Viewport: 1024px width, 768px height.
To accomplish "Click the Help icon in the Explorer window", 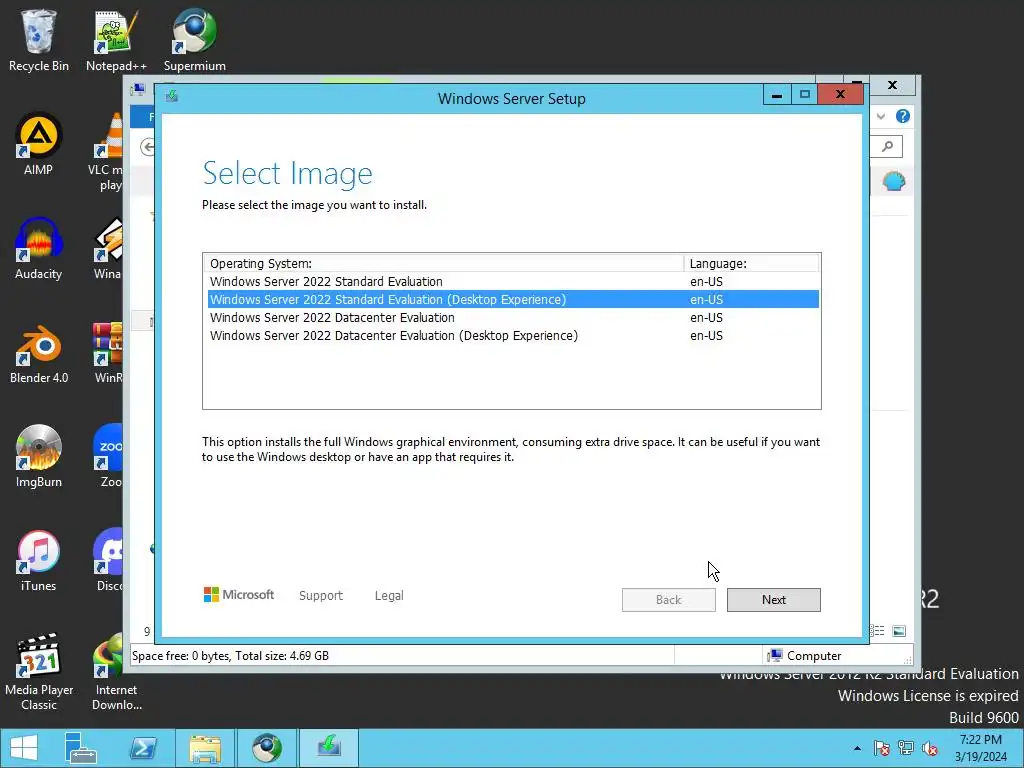I will pyautogui.click(x=903, y=116).
